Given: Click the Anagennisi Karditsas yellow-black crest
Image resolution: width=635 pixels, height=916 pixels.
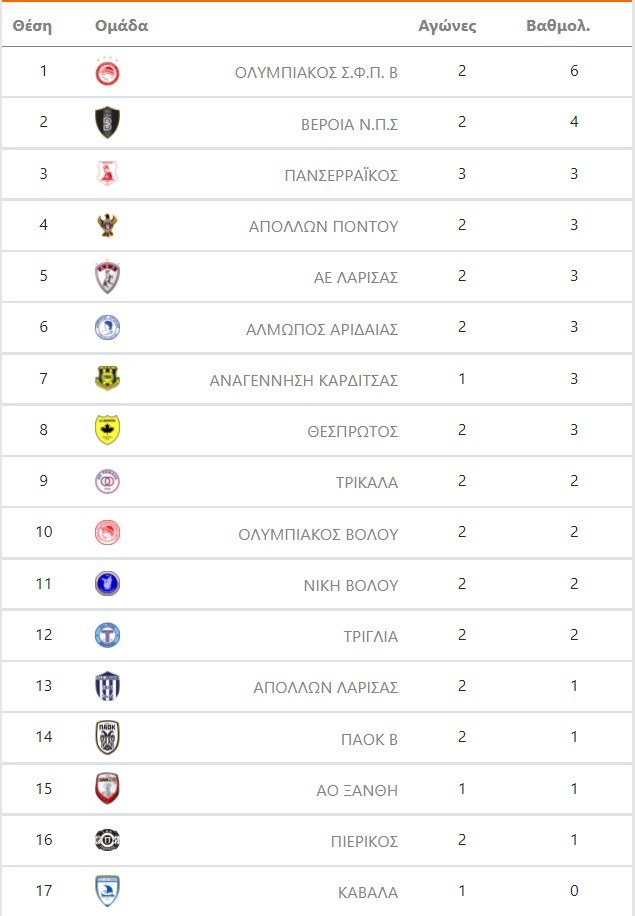Looking at the screenshot, I should (x=107, y=379).
